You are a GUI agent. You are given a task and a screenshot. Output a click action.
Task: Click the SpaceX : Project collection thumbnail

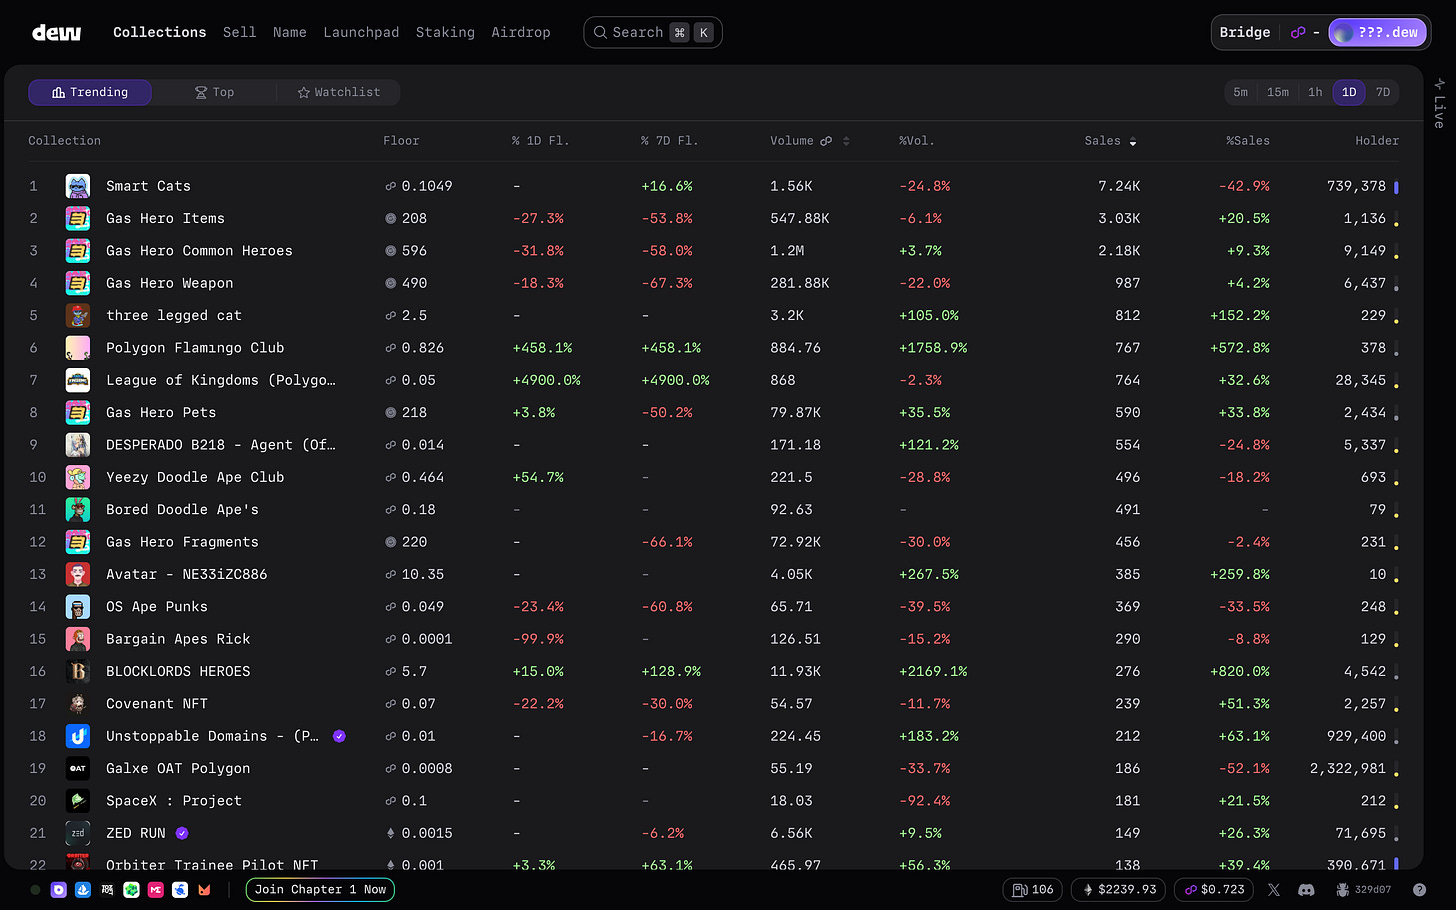pyautogui.click(x=78, y=801)
